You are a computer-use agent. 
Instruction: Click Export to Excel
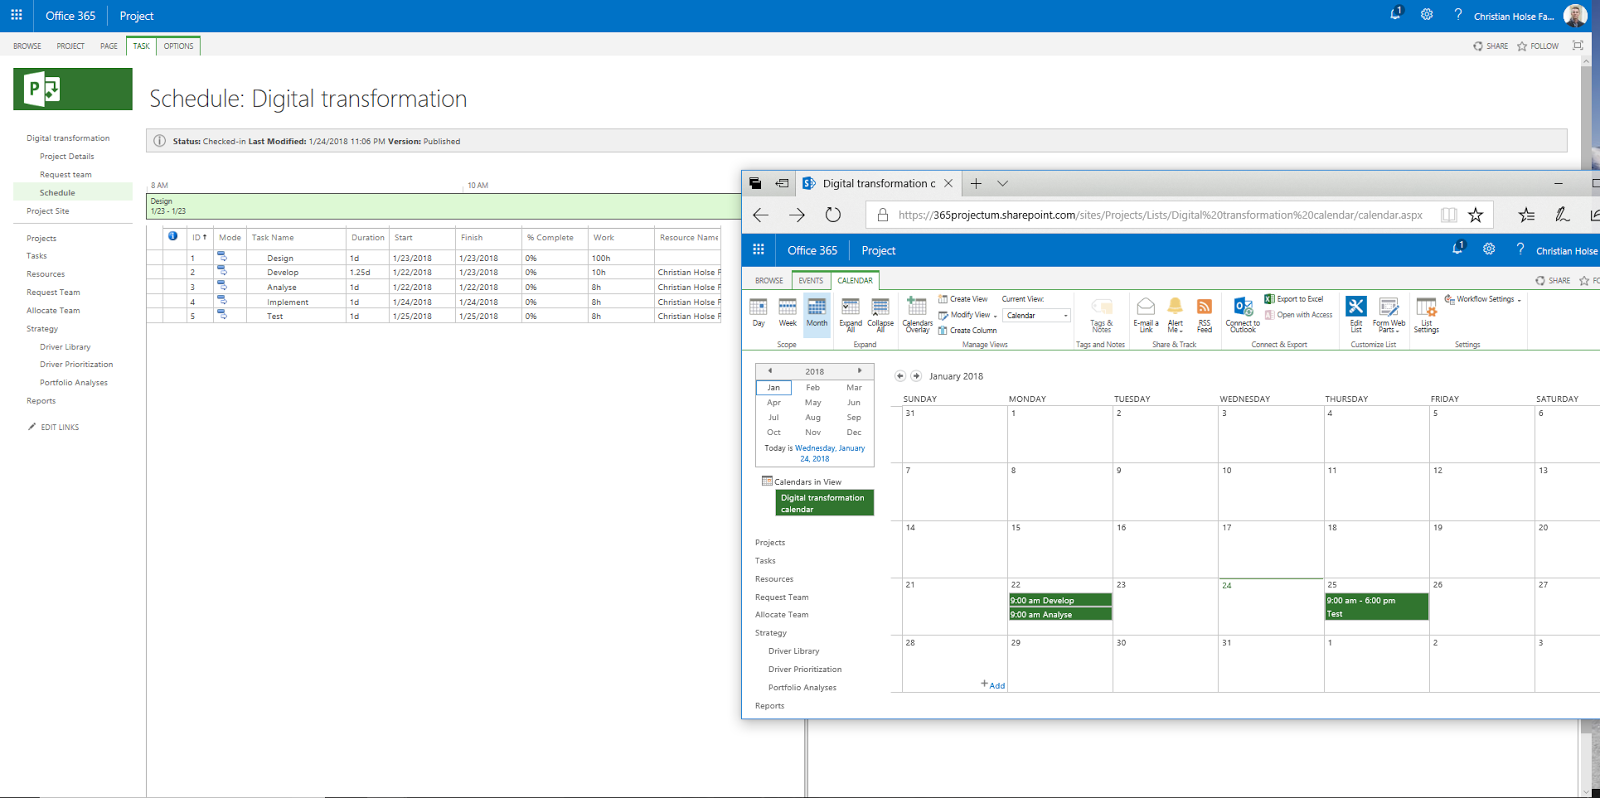point(1294,299)
